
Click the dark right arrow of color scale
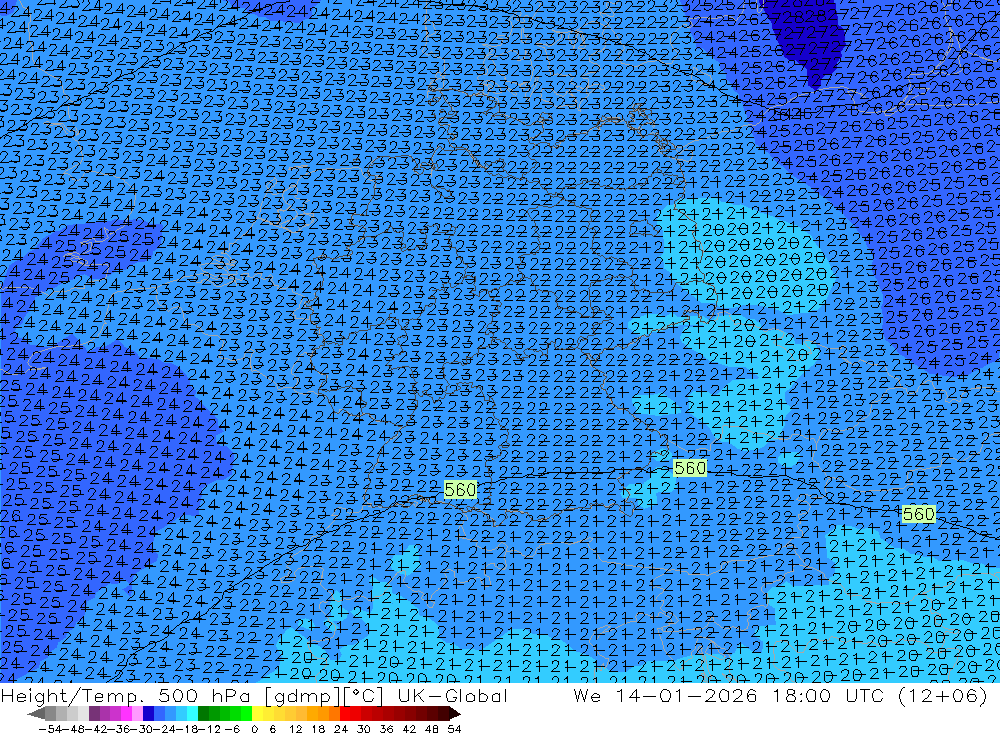455,713
